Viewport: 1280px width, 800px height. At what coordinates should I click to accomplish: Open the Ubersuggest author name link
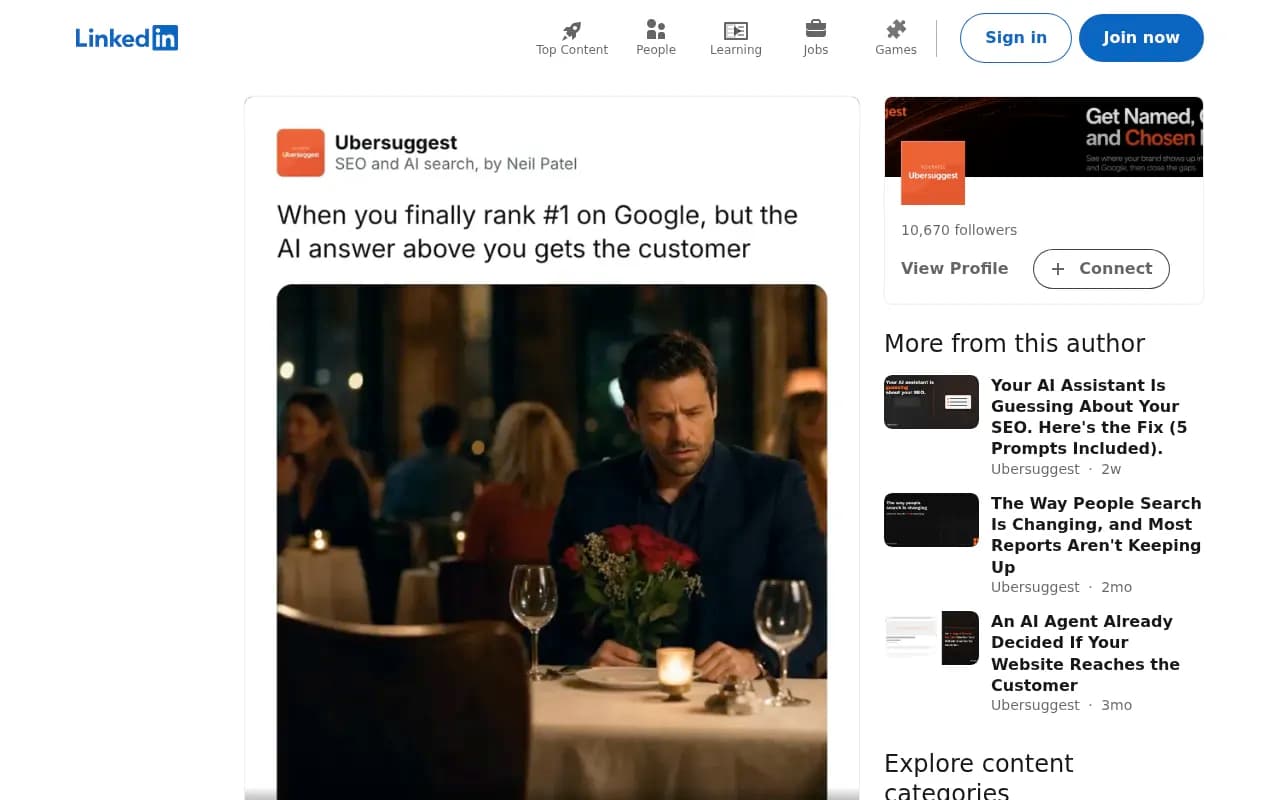pyautogui.click(x=396, y=142)
